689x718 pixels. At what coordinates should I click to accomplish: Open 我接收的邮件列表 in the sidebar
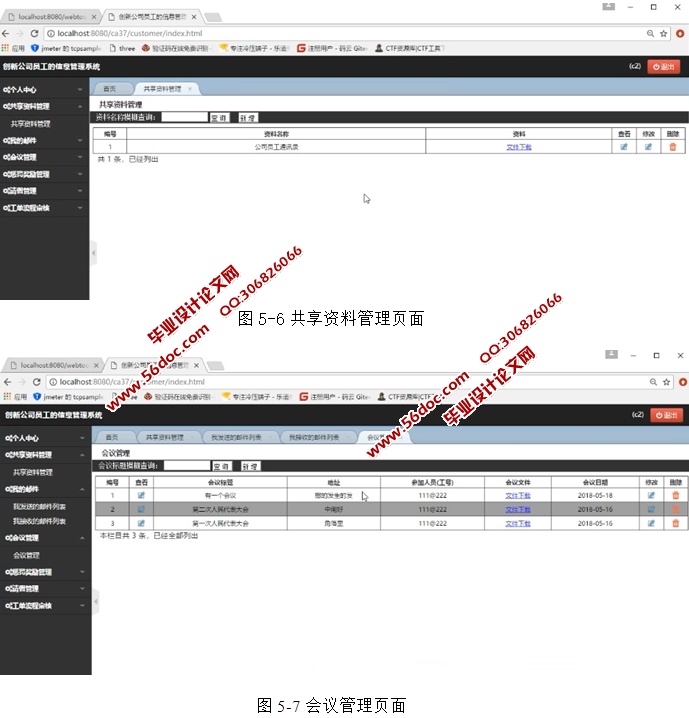(40, 521)
